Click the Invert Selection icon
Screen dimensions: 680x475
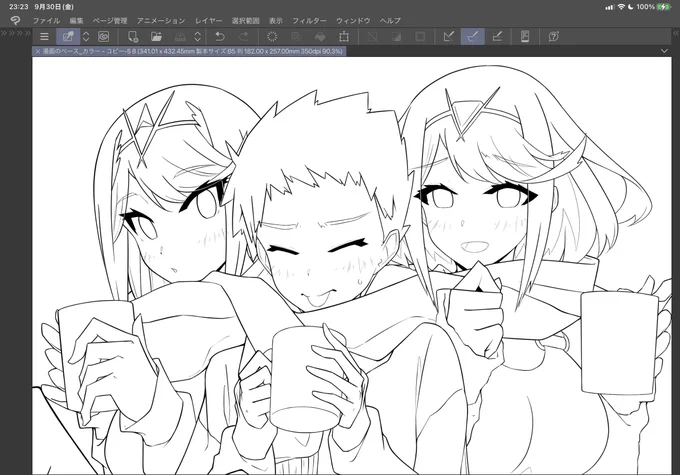pyautogui.click(x=396, y=37)
